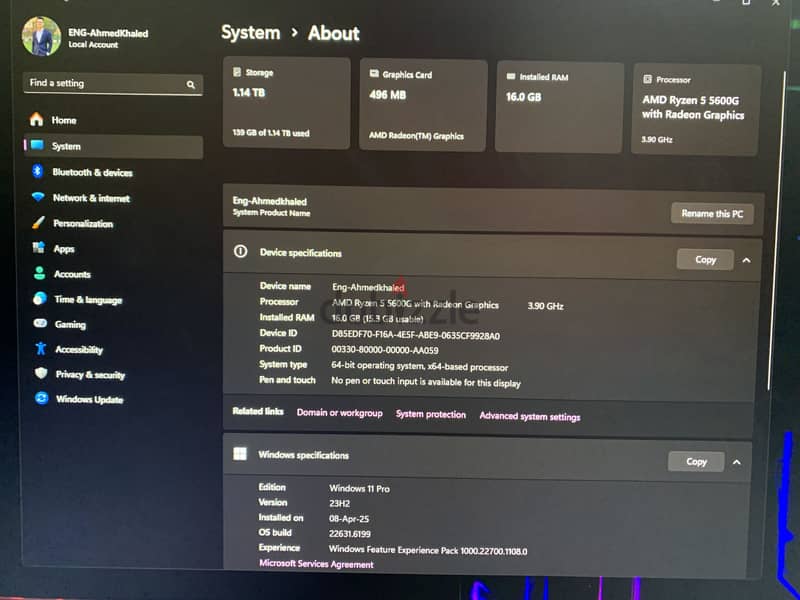This screenshot has width=800, height=600.
Task: Click the Device ID value
Action: click(416, 335)
